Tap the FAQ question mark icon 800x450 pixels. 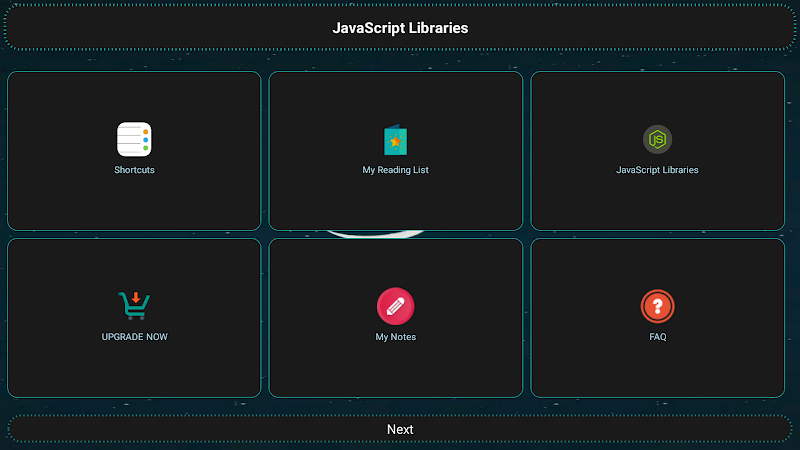point(658,306)
